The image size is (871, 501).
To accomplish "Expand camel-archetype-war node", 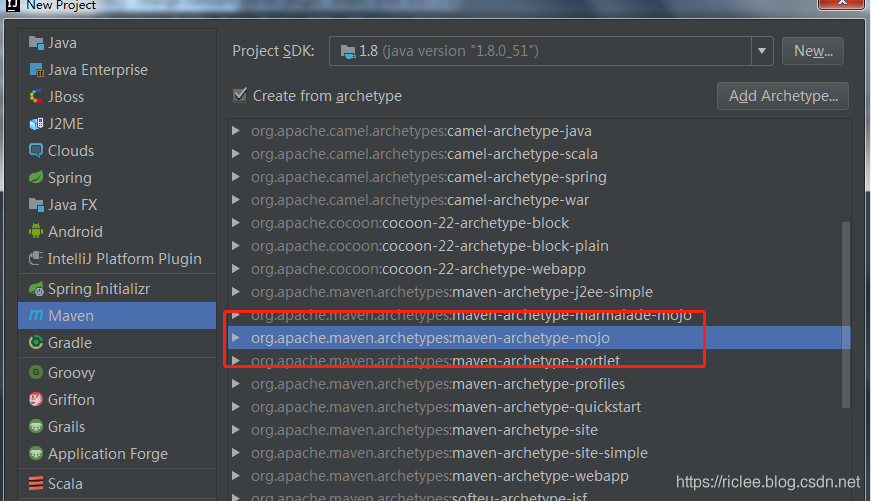I will (x=236, y=200).
